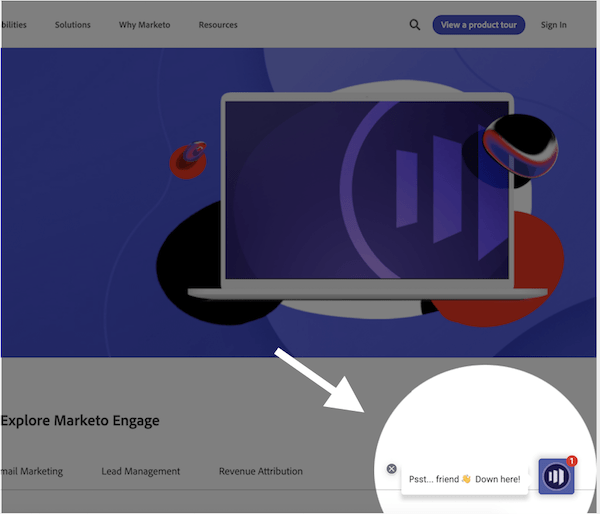Select the Lead Management tab

coord(140,471)
